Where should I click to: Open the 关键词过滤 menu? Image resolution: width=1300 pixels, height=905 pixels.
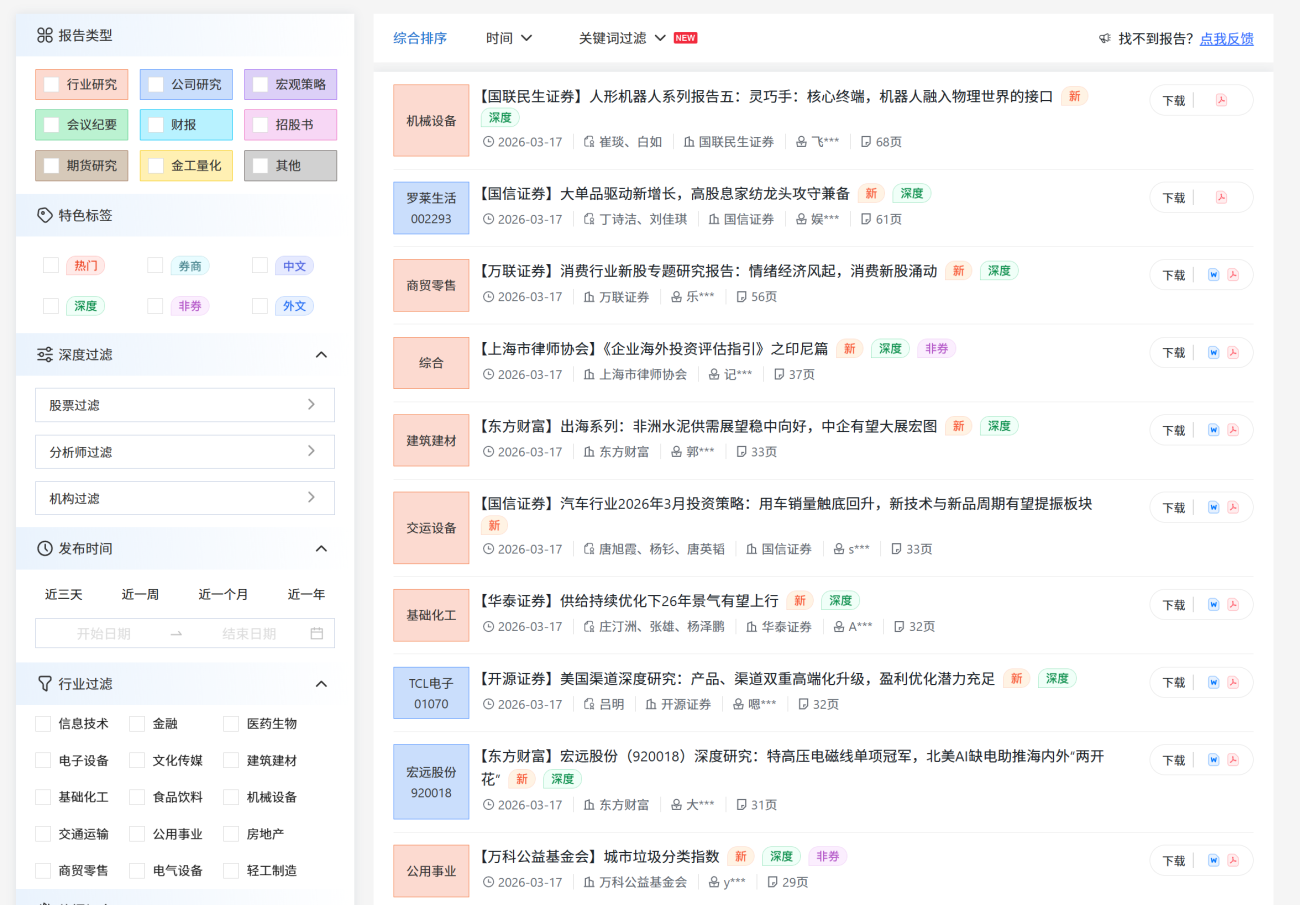(x=622, y=38)
